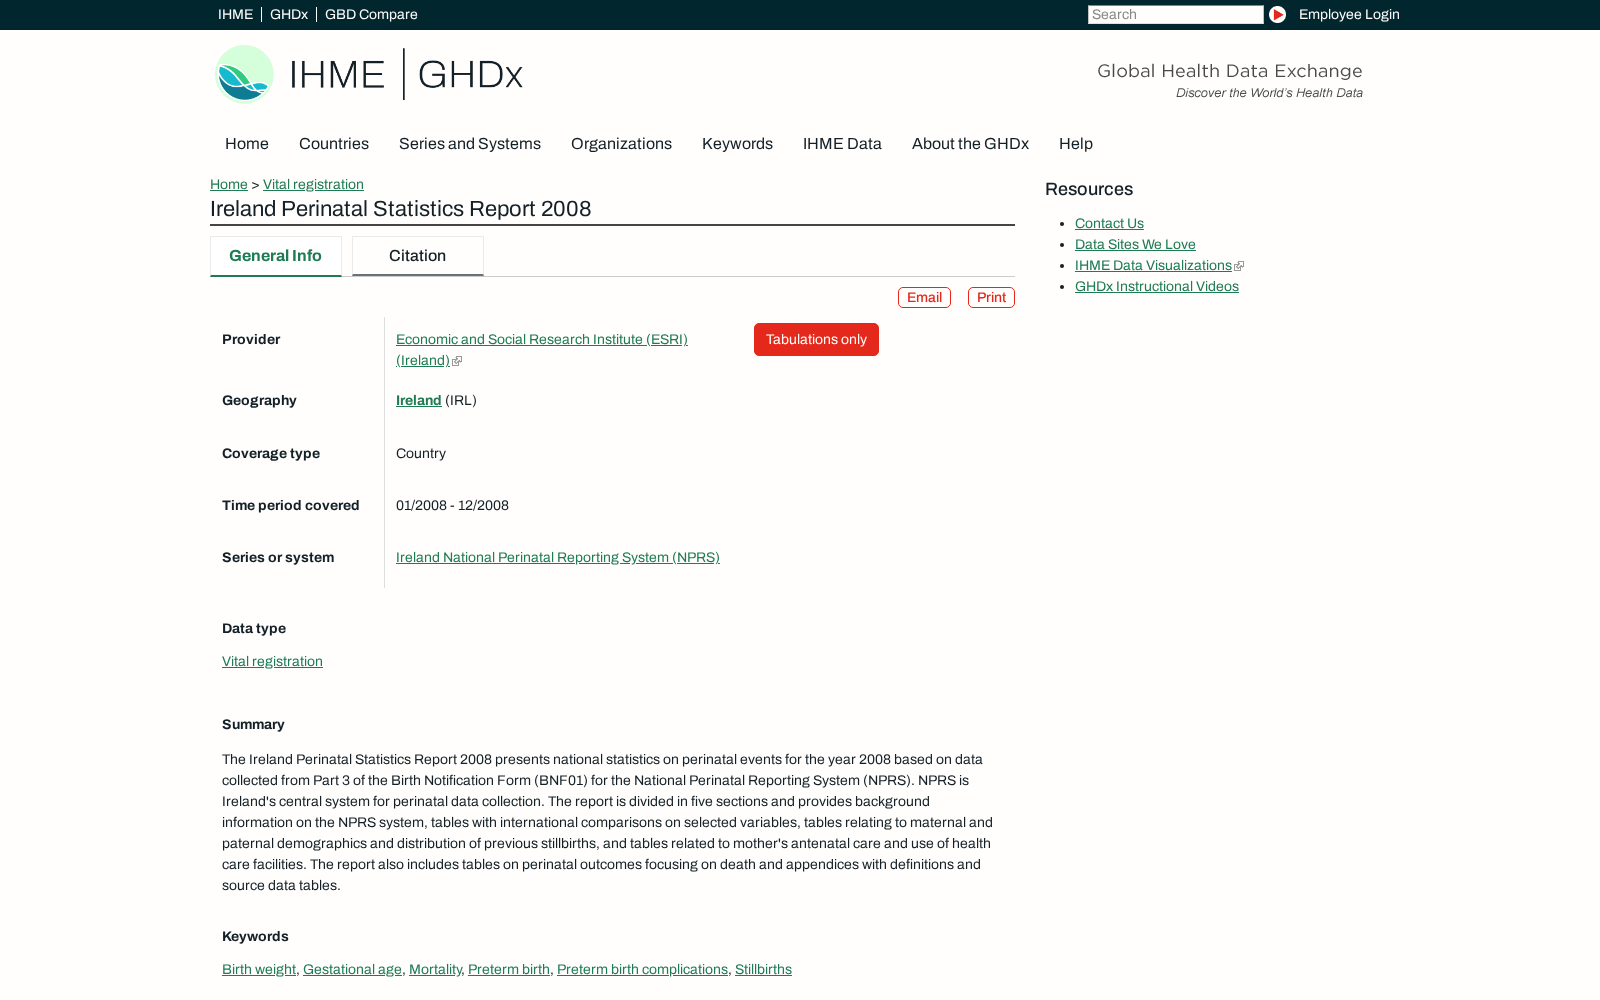Open the Gestational age keyword
1600x1000 pixels.
[352, 969]
